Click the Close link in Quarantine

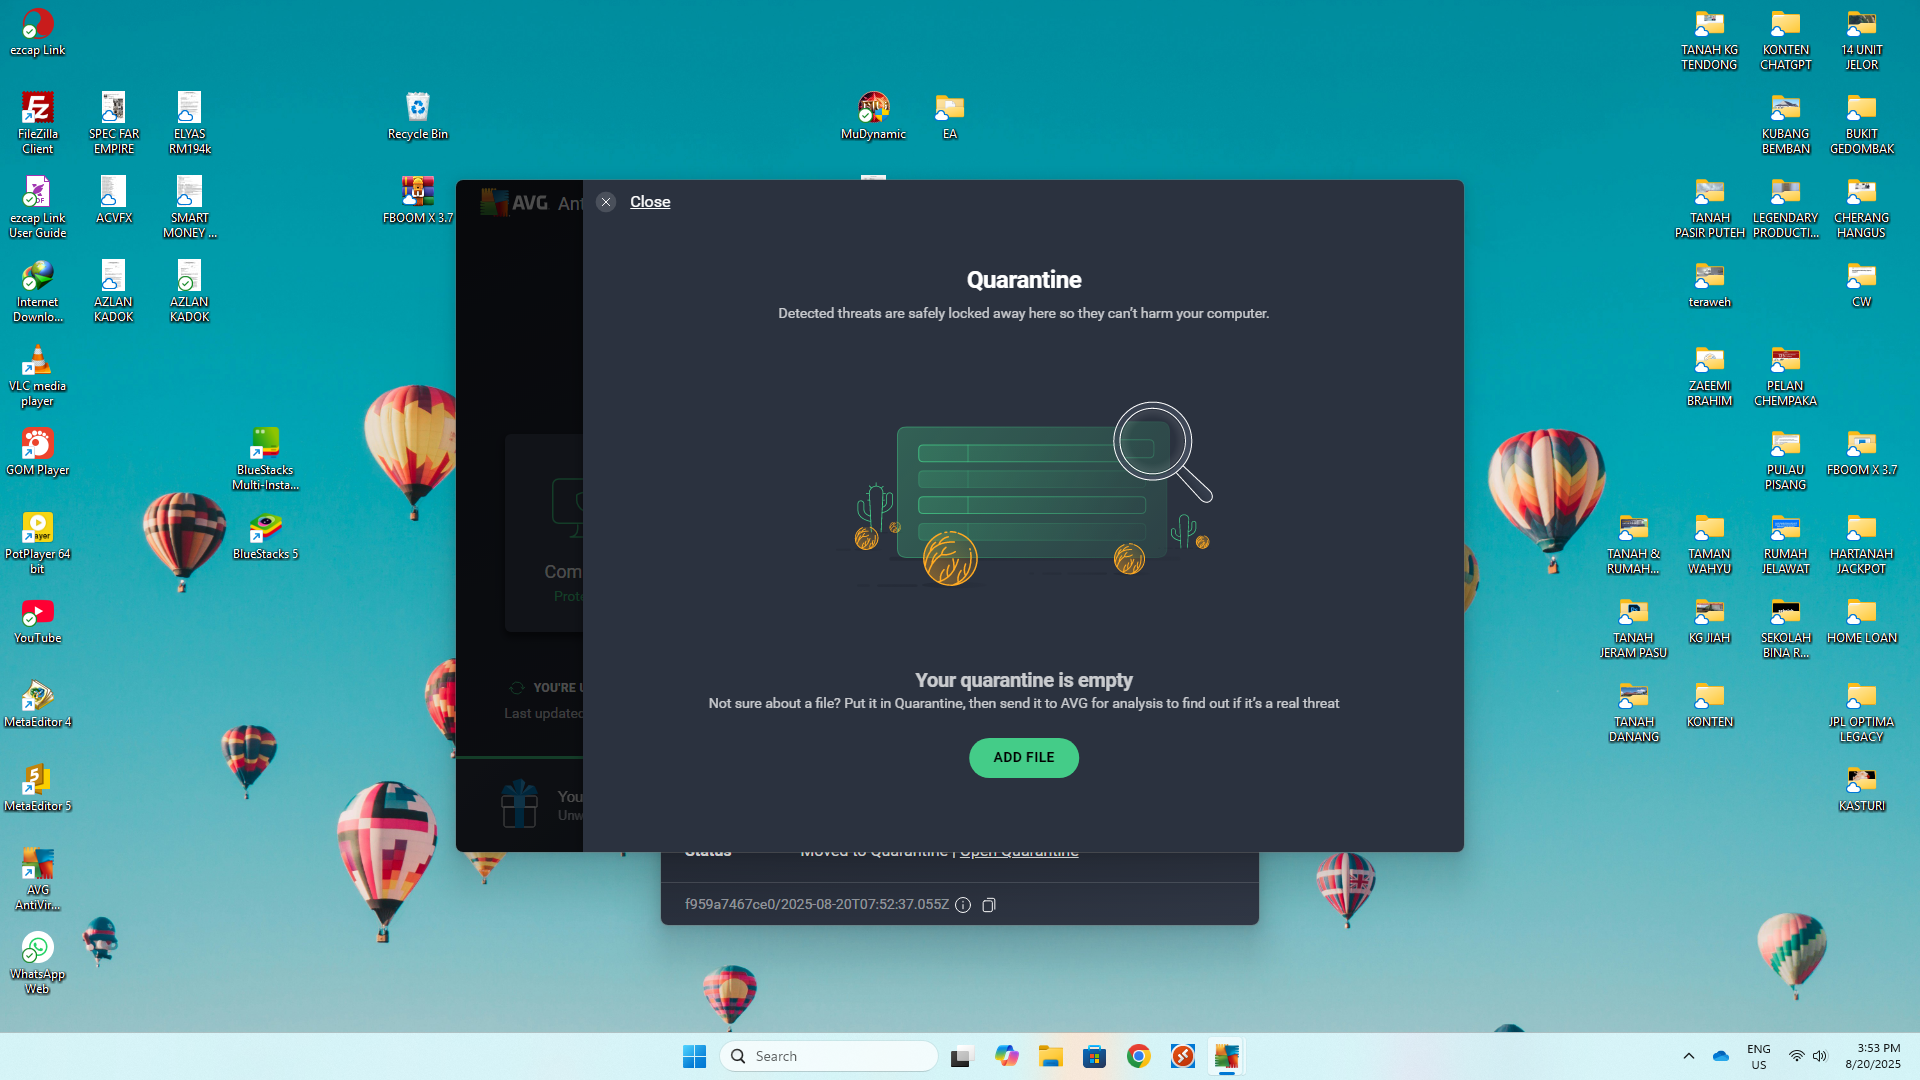tap(649, 202)
